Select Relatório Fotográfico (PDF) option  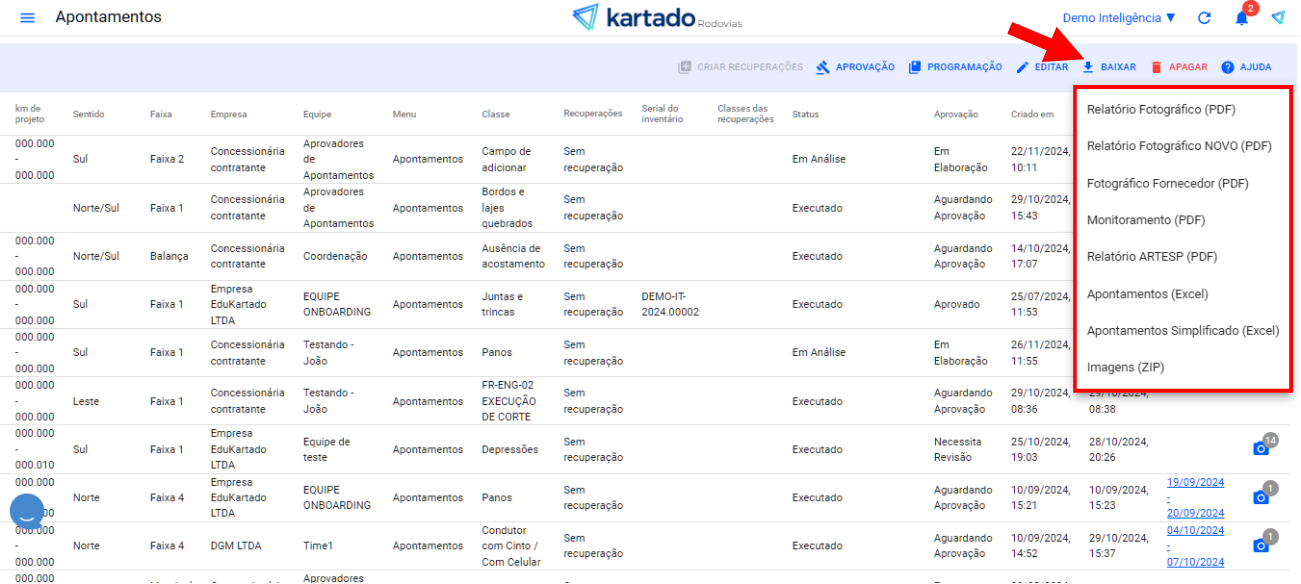1161,109
